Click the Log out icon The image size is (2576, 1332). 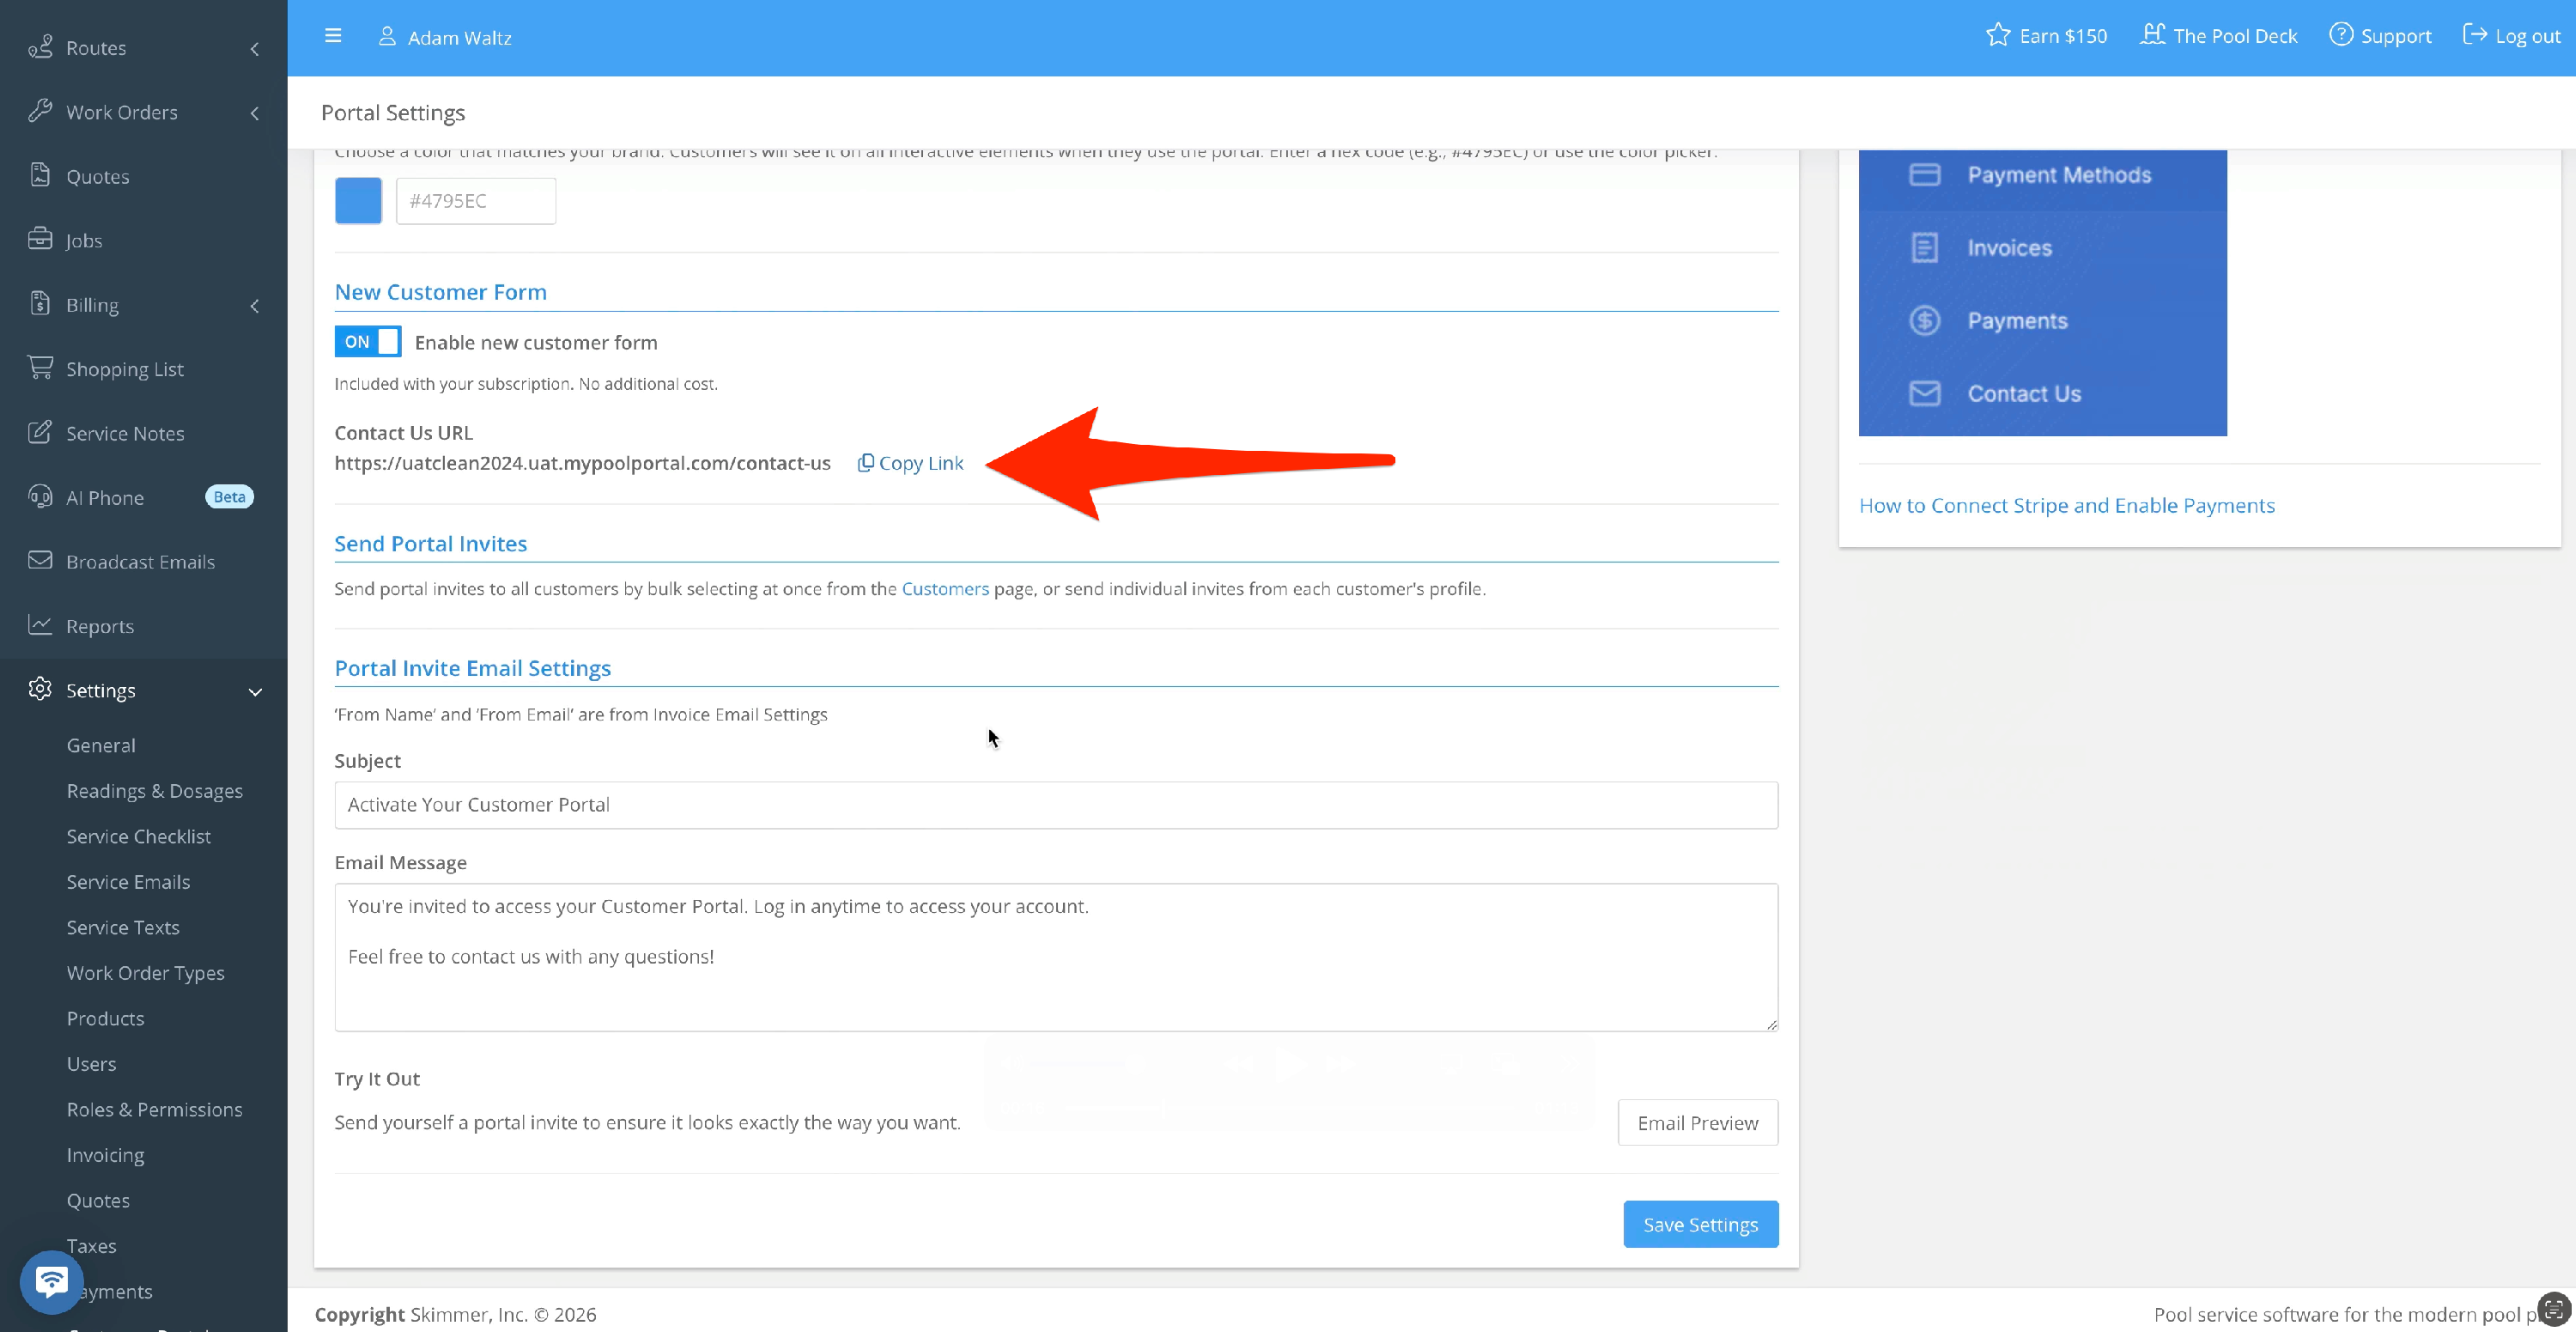(2474, 35)
